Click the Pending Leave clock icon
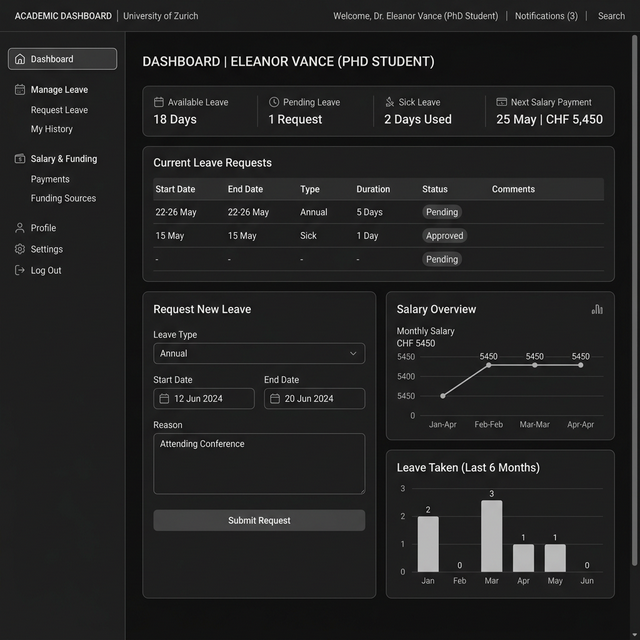Screen dimensions: 640x640 click(x=274, y=102)
